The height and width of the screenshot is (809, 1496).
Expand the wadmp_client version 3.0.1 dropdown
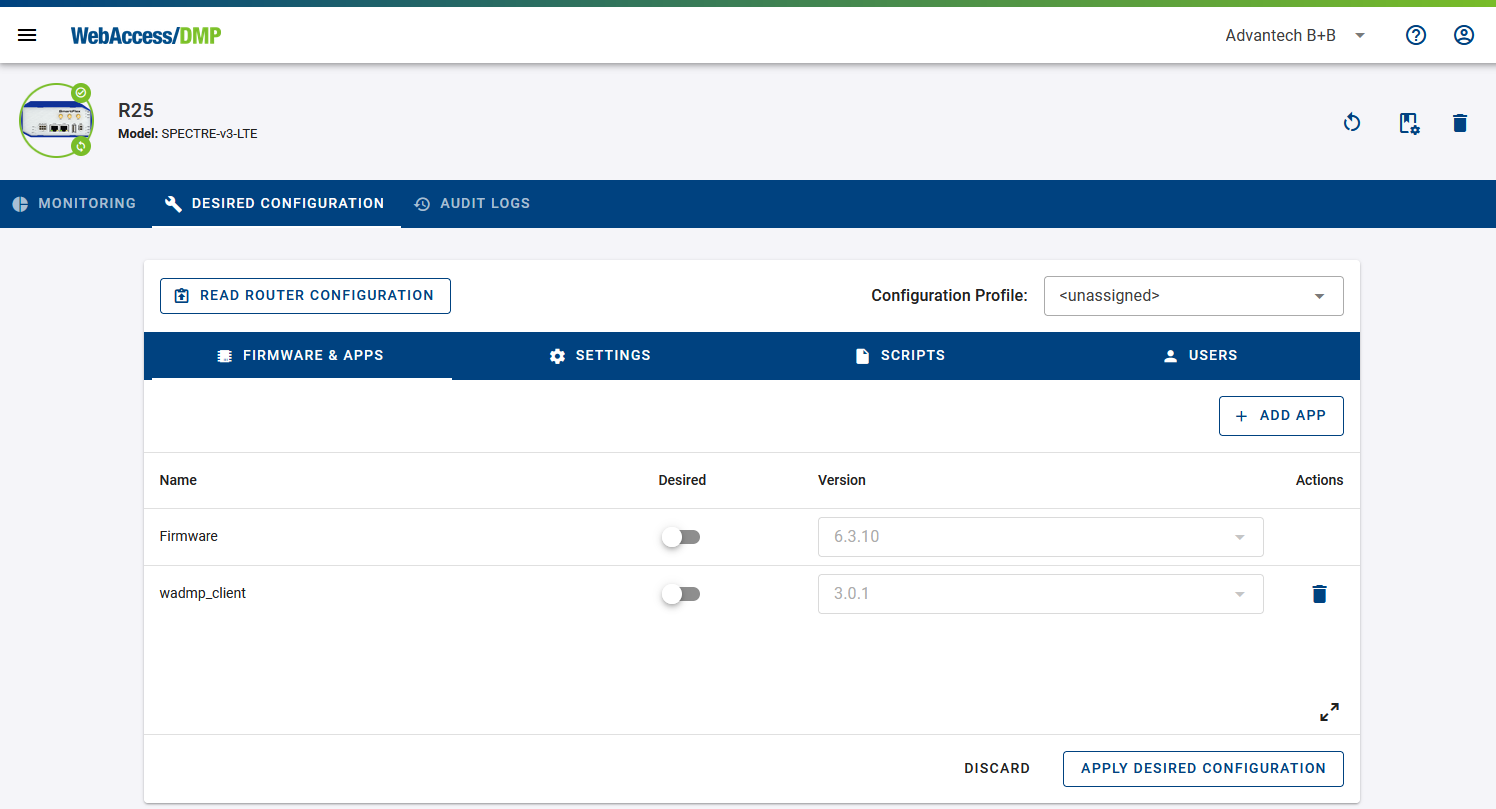pos(1040,594)
